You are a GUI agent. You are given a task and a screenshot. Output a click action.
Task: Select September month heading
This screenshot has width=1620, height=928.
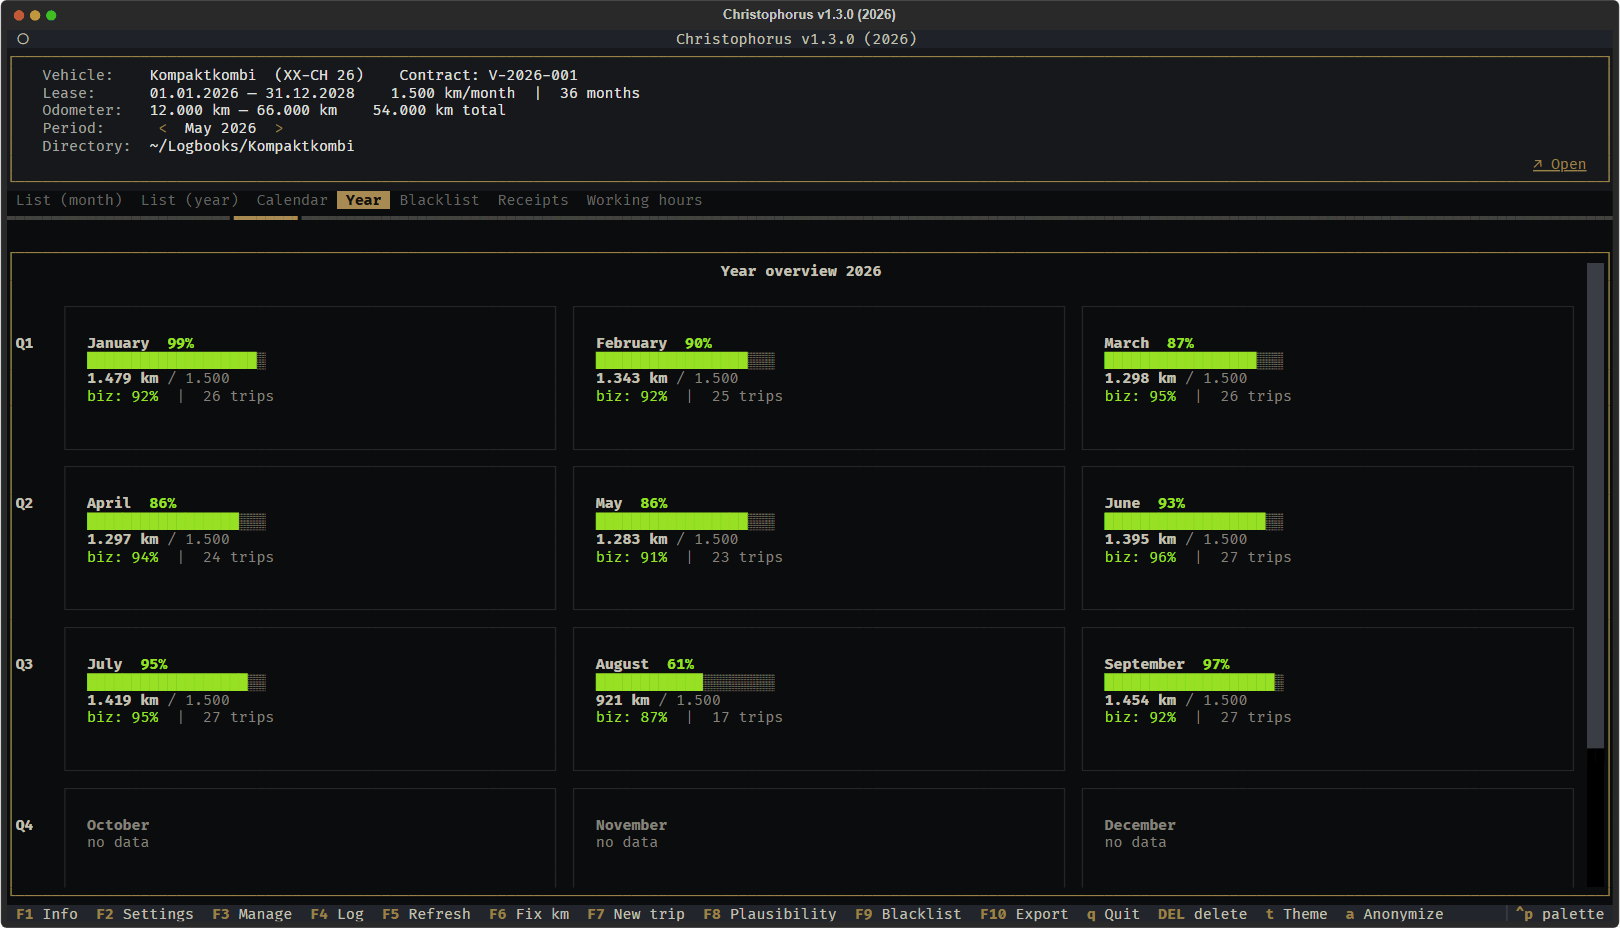(x=1144, y=664)
